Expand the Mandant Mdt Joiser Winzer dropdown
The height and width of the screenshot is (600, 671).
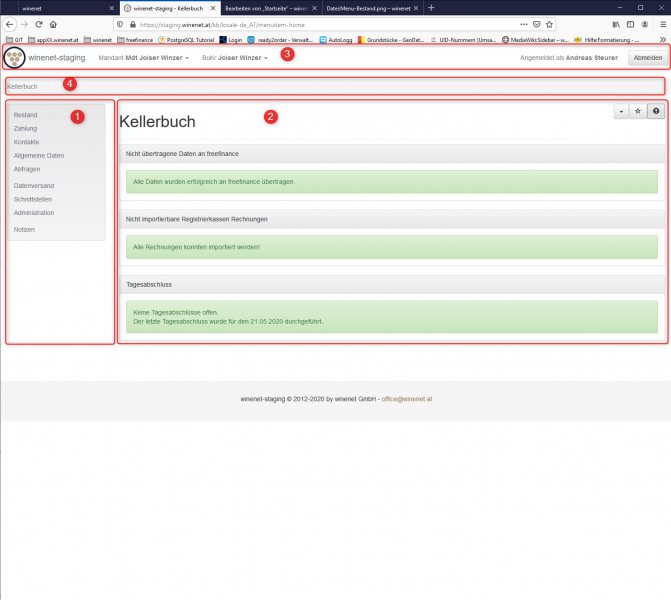click(x=143, y=58)
